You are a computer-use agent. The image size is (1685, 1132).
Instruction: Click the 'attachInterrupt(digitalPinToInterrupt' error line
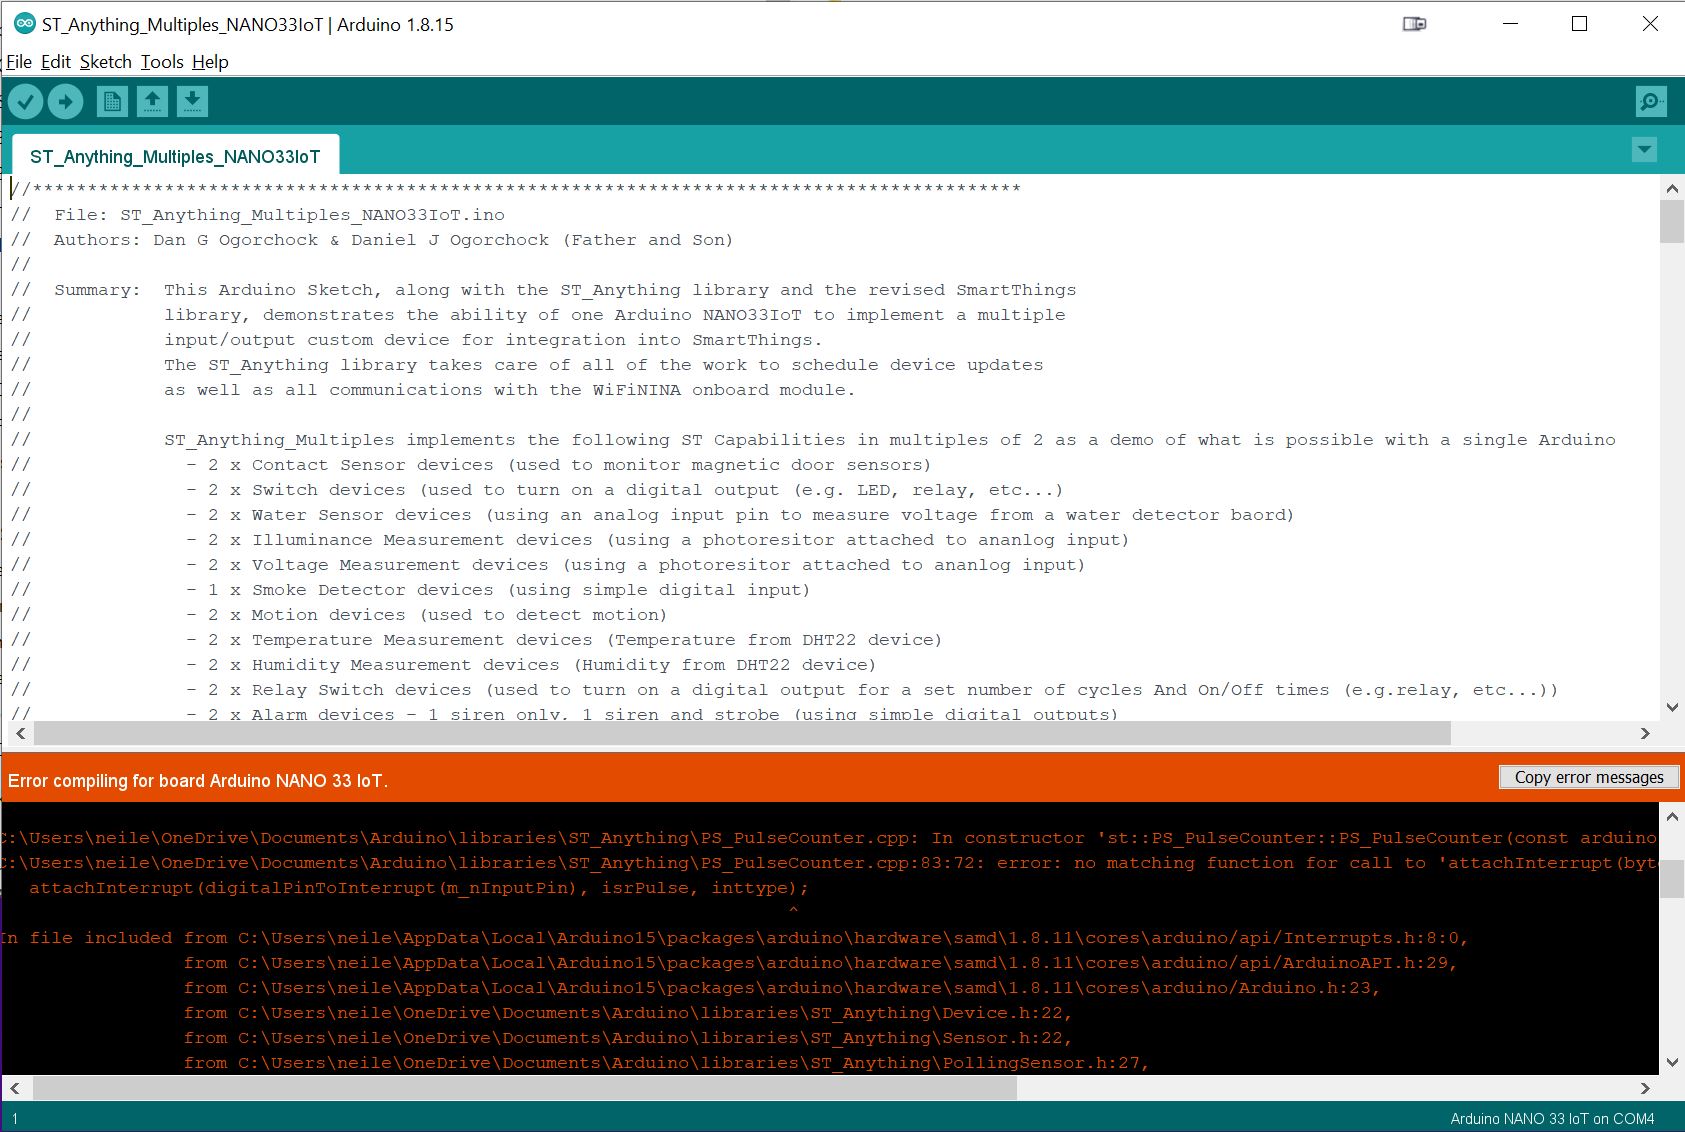(418, 888)
